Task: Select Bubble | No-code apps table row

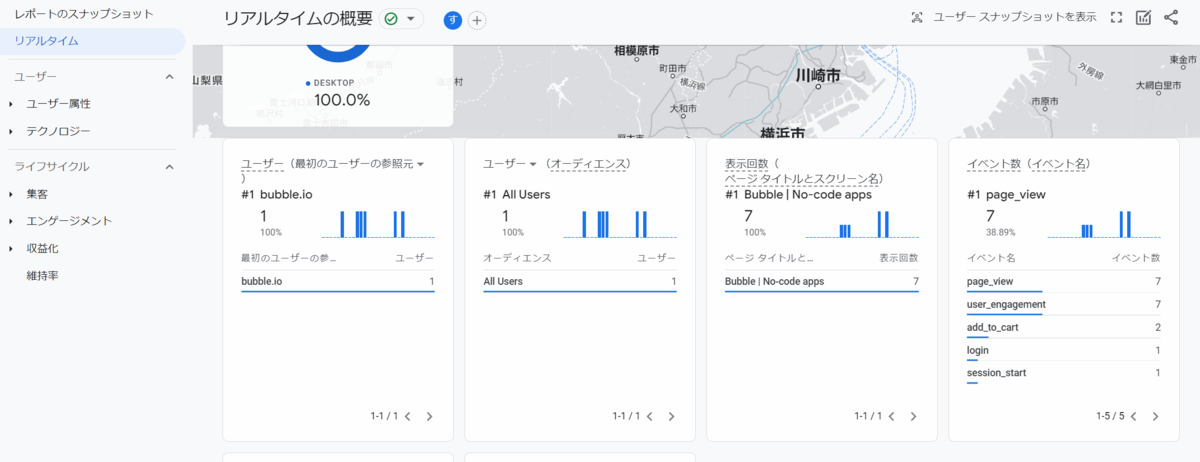Action: (x=822, y=282)
